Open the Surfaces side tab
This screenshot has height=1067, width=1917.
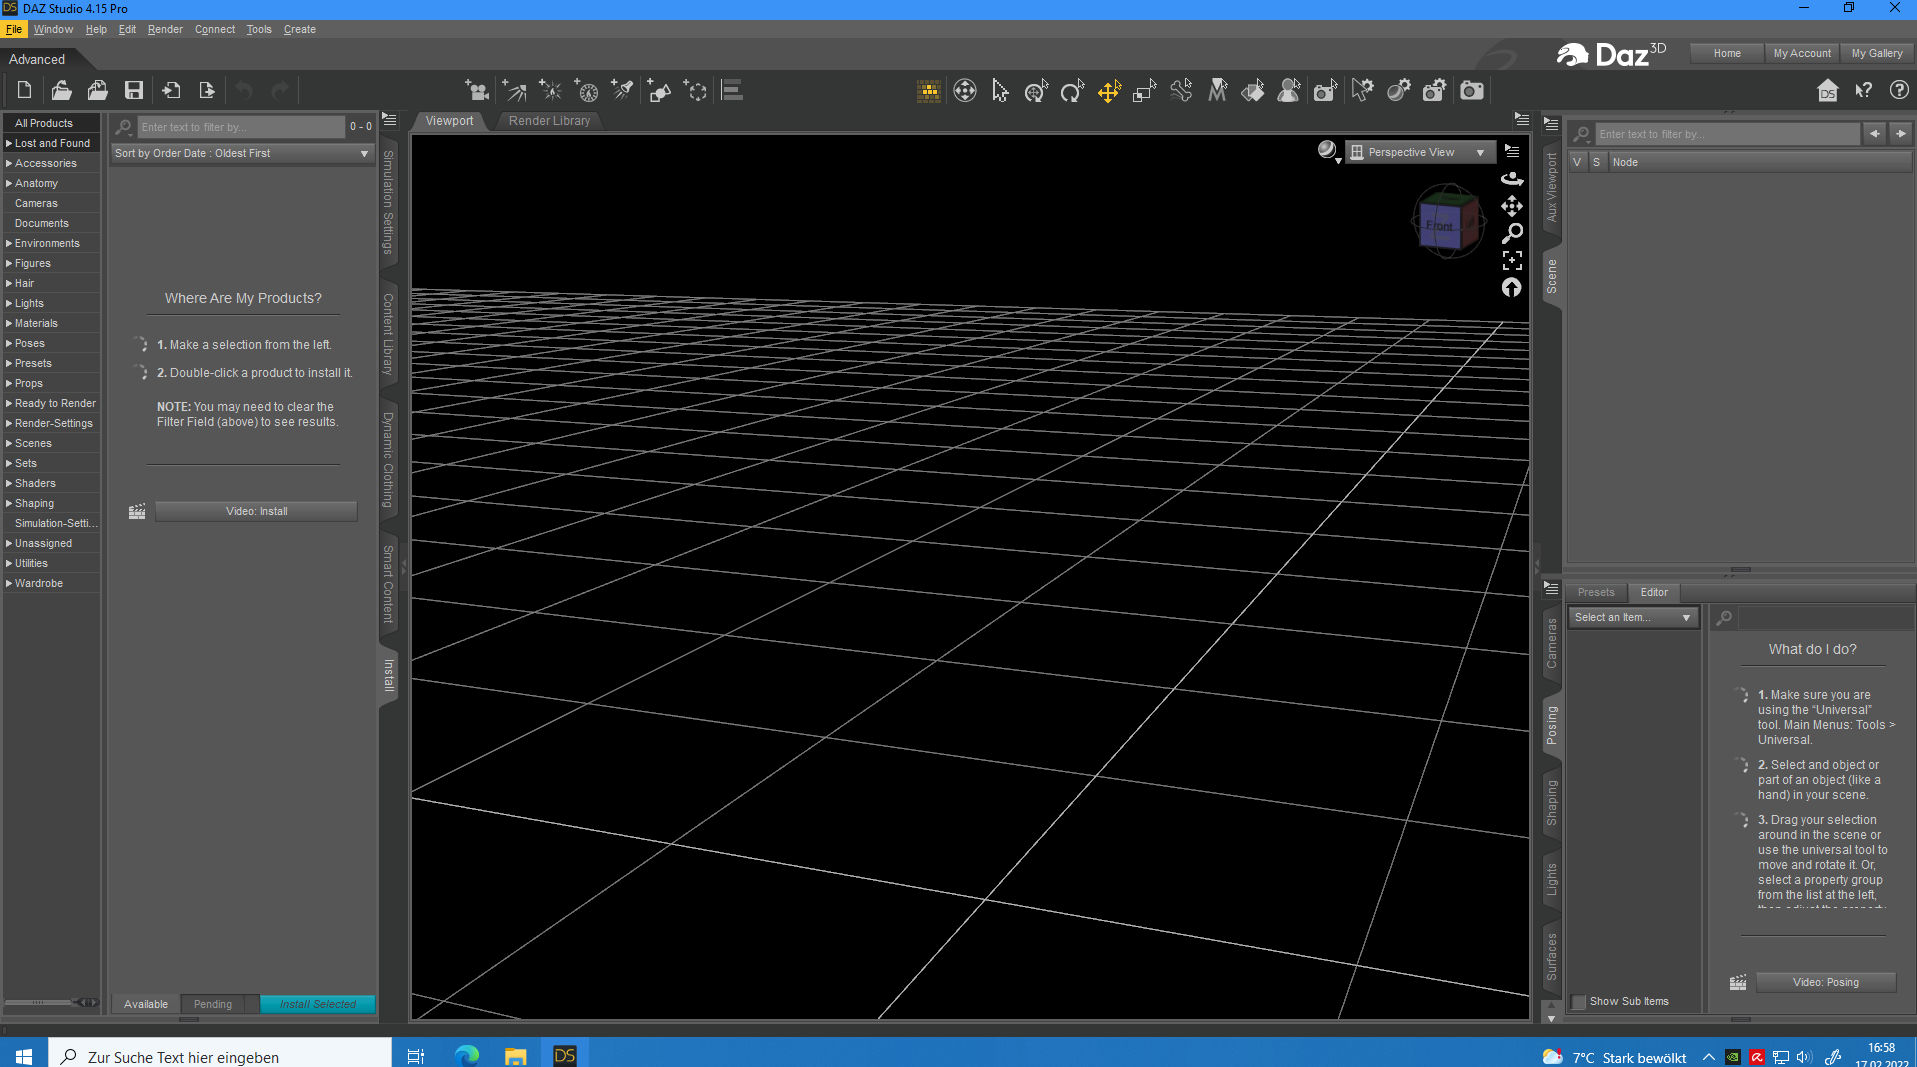1552,957
